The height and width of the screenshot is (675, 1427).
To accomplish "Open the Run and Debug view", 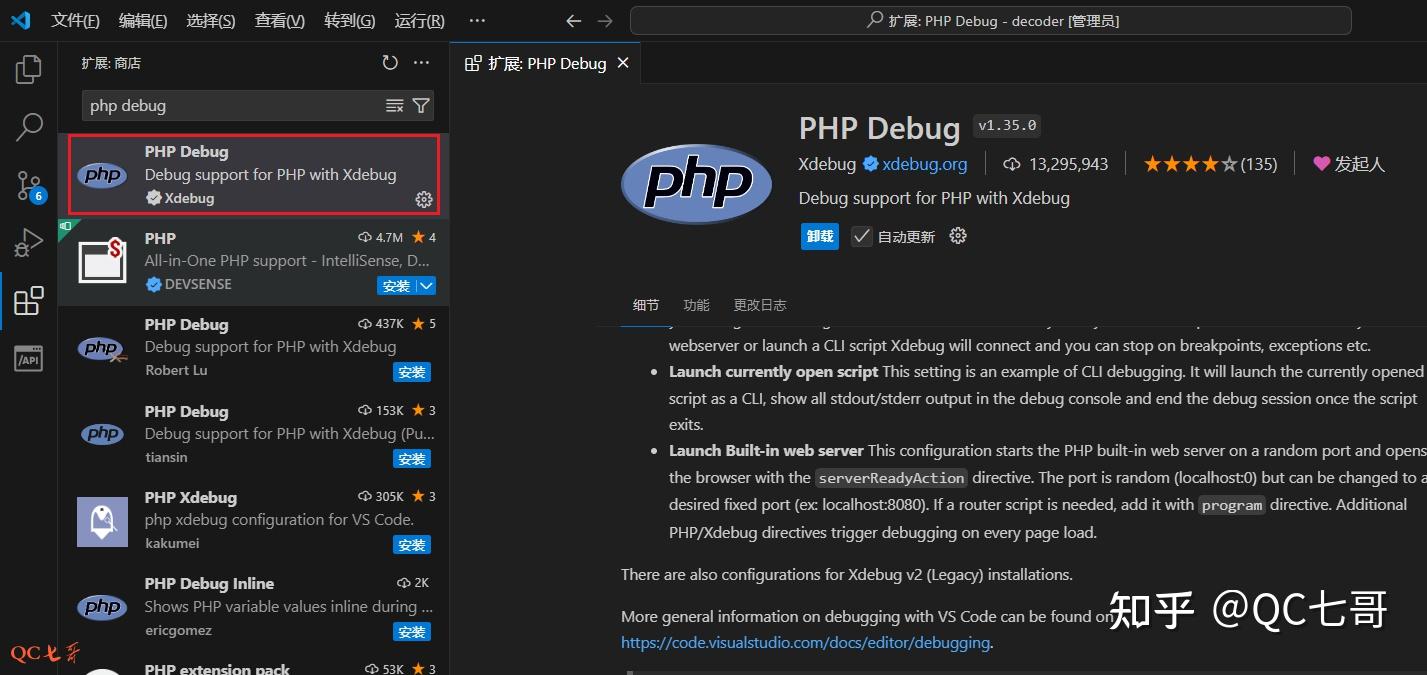I will coord(29,243).
